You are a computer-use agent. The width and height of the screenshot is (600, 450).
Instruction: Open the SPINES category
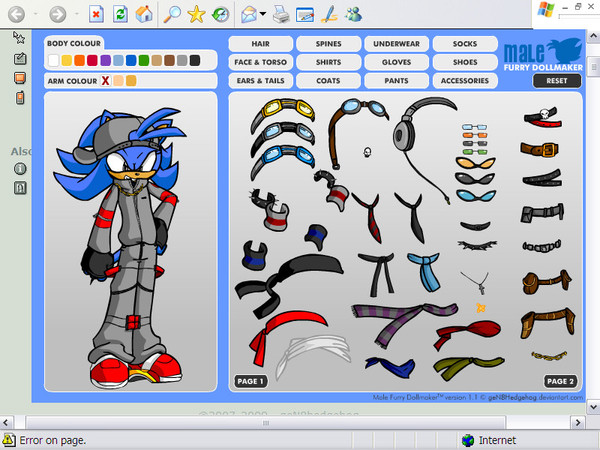328,44
